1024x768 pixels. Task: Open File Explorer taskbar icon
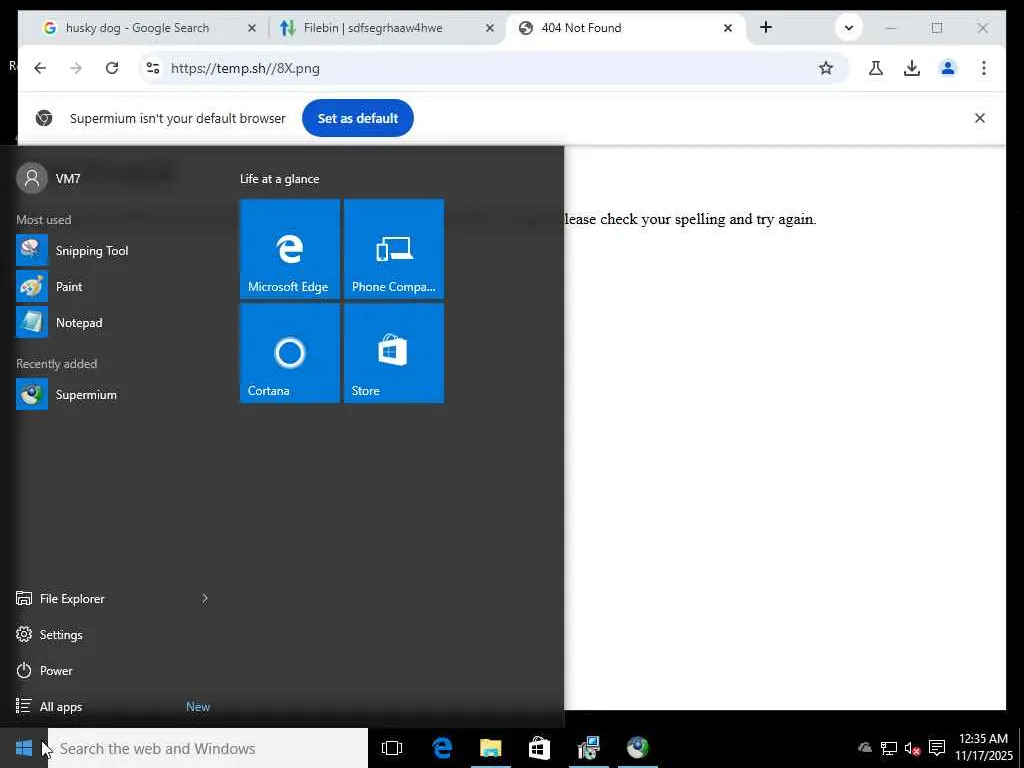[x=490, y=748]
